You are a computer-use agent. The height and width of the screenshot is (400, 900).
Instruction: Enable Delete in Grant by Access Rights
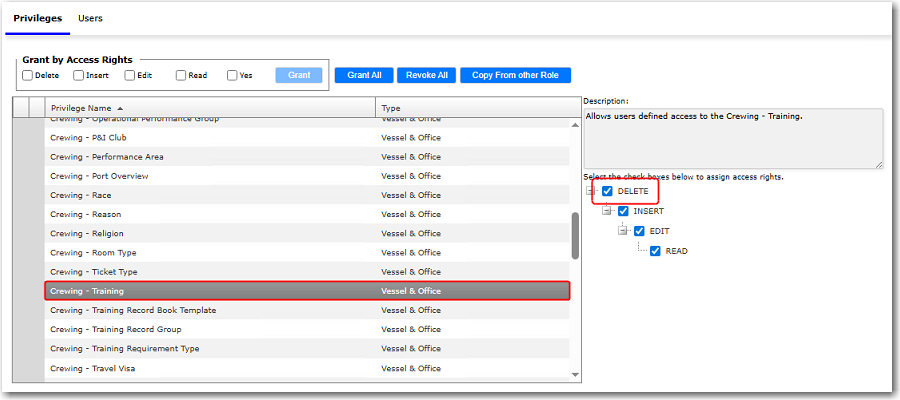pyautogui.click(x=28, y=75)
